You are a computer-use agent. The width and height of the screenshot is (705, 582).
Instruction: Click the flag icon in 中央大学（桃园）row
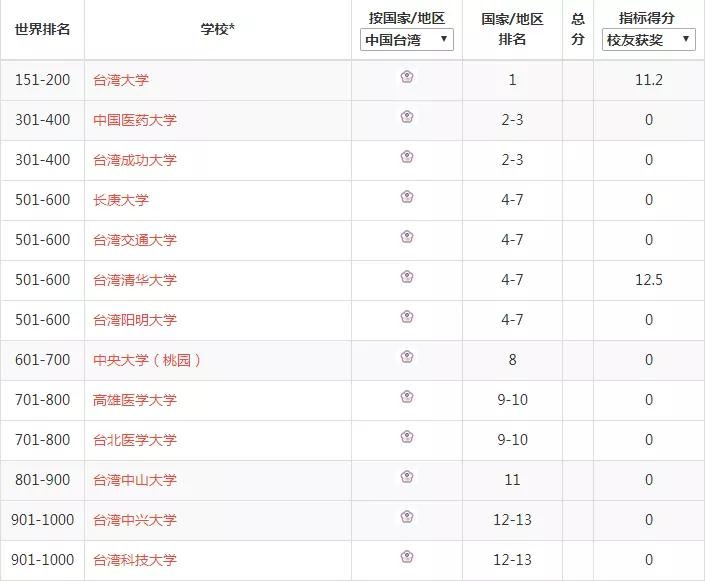tap(407, 357)
